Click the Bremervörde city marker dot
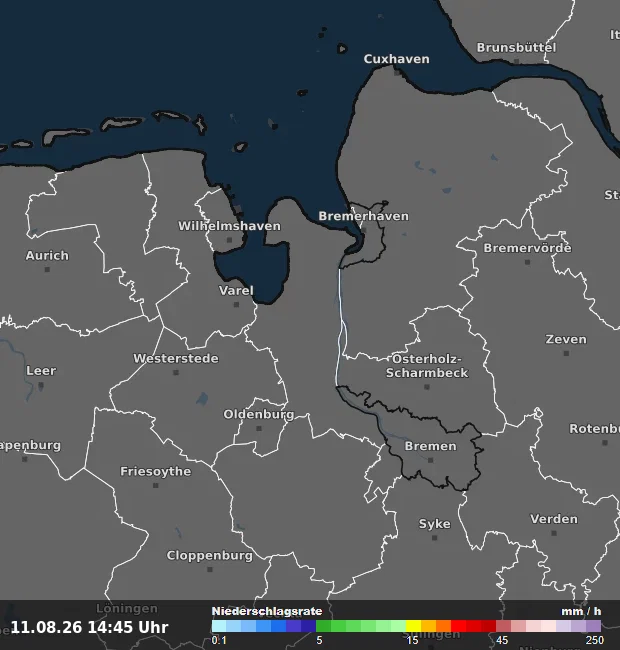The height and width of the screenshot is (650, 620). click(x=527, y=262)
